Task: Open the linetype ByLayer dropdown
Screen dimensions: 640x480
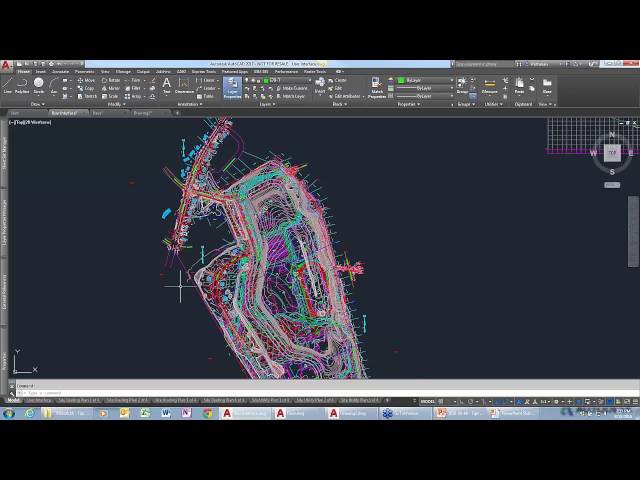Action: 425,96
